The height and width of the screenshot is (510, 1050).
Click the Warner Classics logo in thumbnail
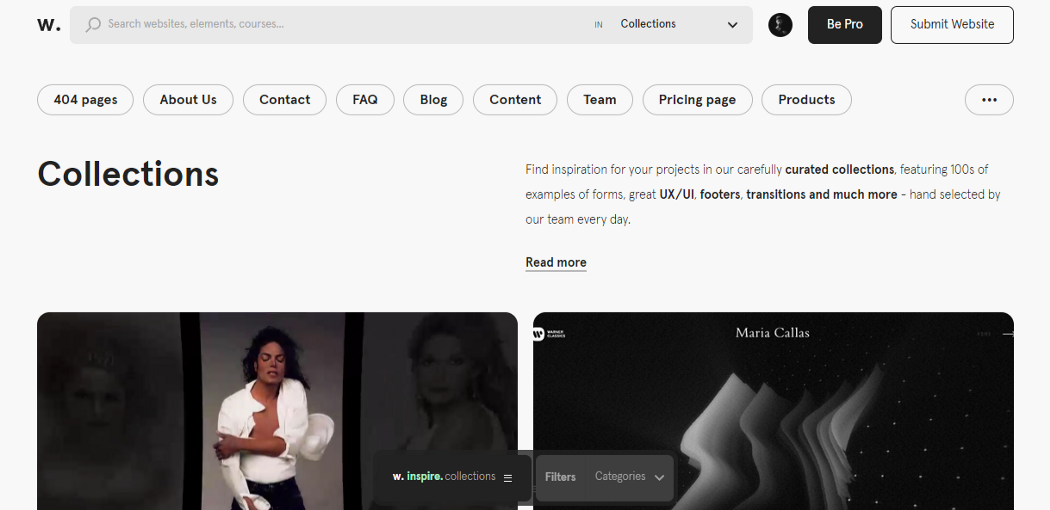[549, 333]
